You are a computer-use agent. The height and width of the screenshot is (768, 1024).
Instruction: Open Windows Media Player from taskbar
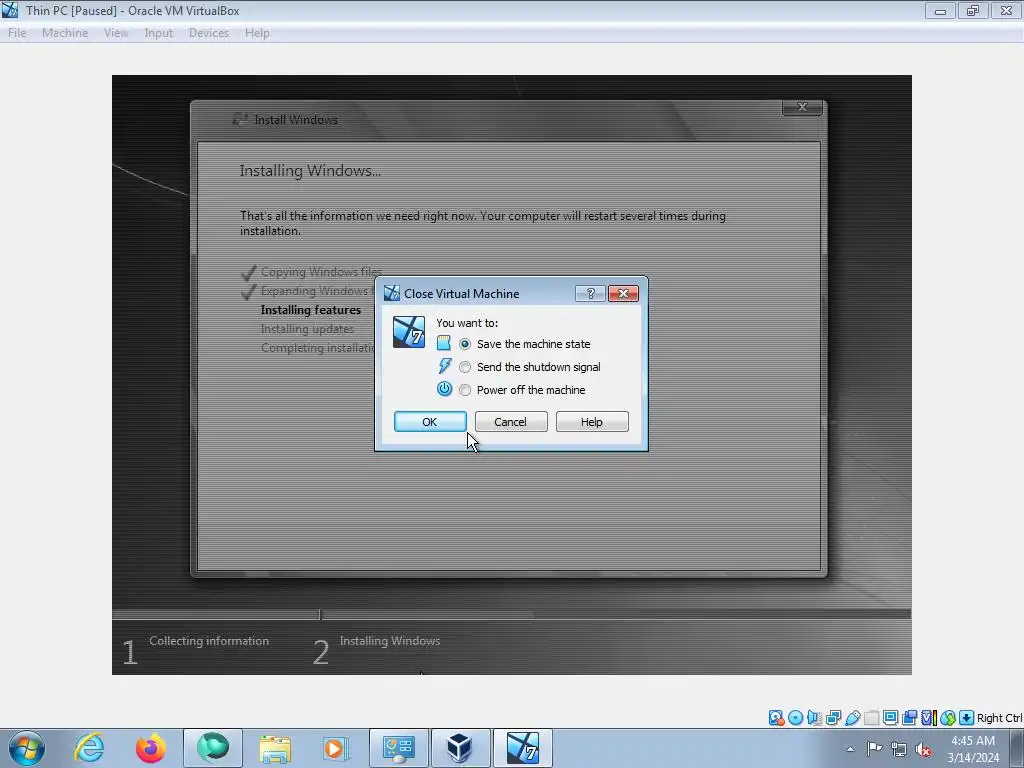(x=336, y=748)
